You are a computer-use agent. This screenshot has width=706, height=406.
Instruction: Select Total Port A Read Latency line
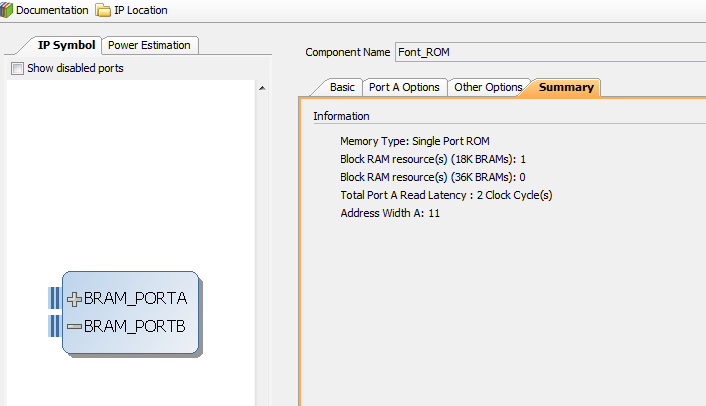(x=446, y=195)
